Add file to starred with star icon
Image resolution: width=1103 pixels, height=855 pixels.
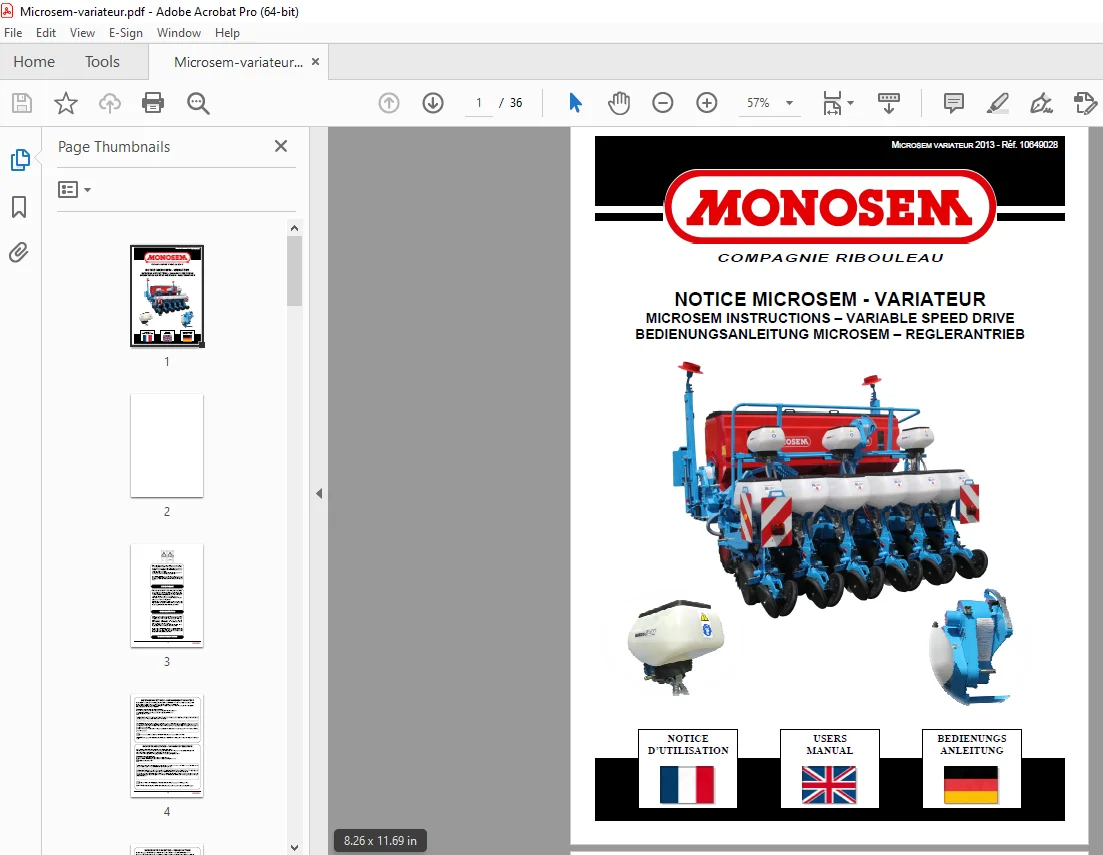[x=65, y=103]
